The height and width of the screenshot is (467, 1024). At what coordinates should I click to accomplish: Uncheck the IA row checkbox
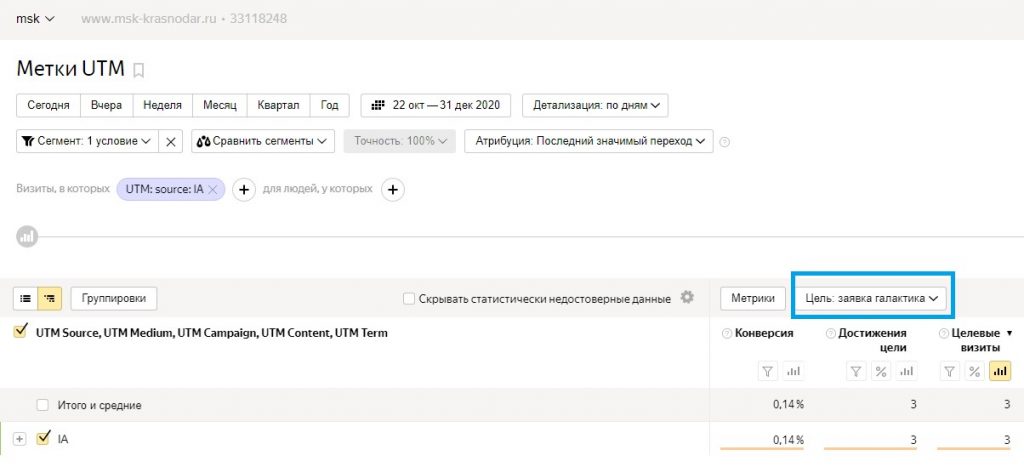[43, 438]
